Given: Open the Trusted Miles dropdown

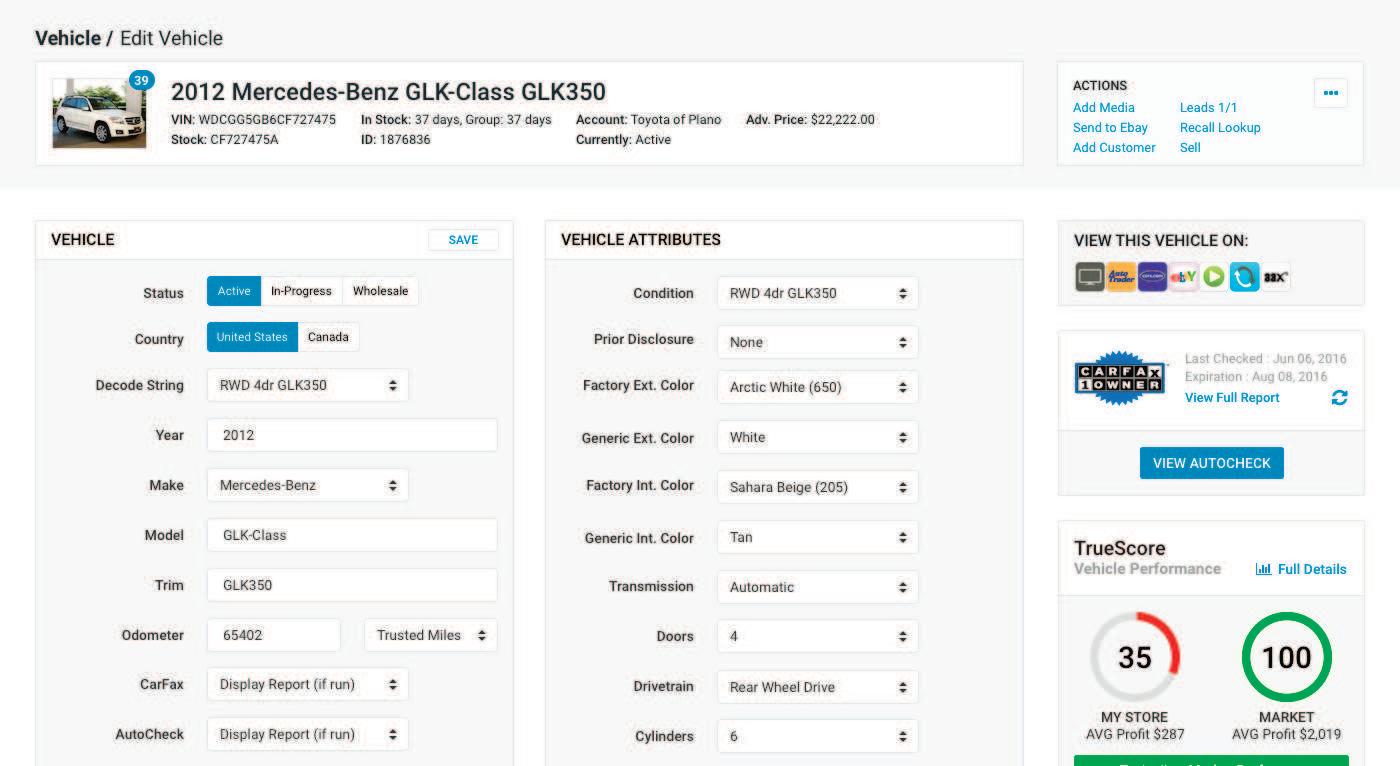Looking at the screenshot, I should click(x=431, y=635).
